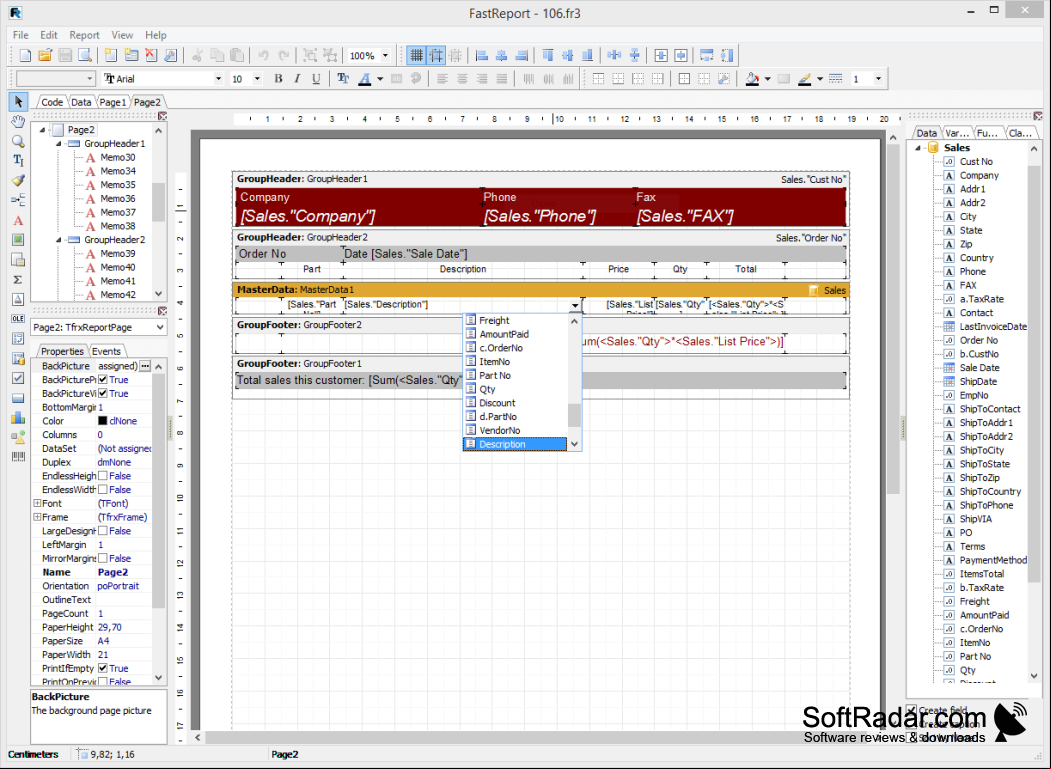The height and width of the screenshot is (769, 1051).
Task: Insert a Picture object
Action: tap(18, 240)
